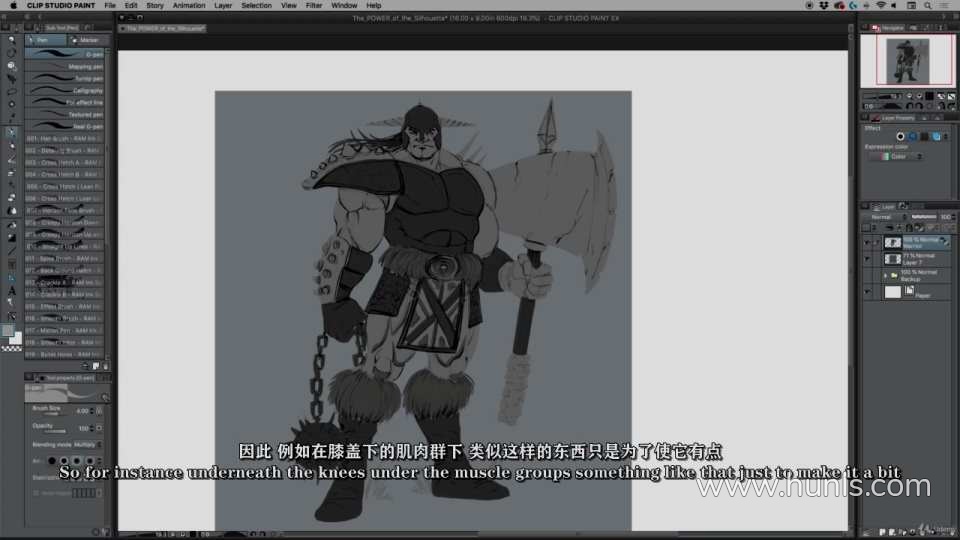Select the Move hand tool
The height and width of the screenshot is (540, 960).
pyautogui.click(x=11, y=53)
